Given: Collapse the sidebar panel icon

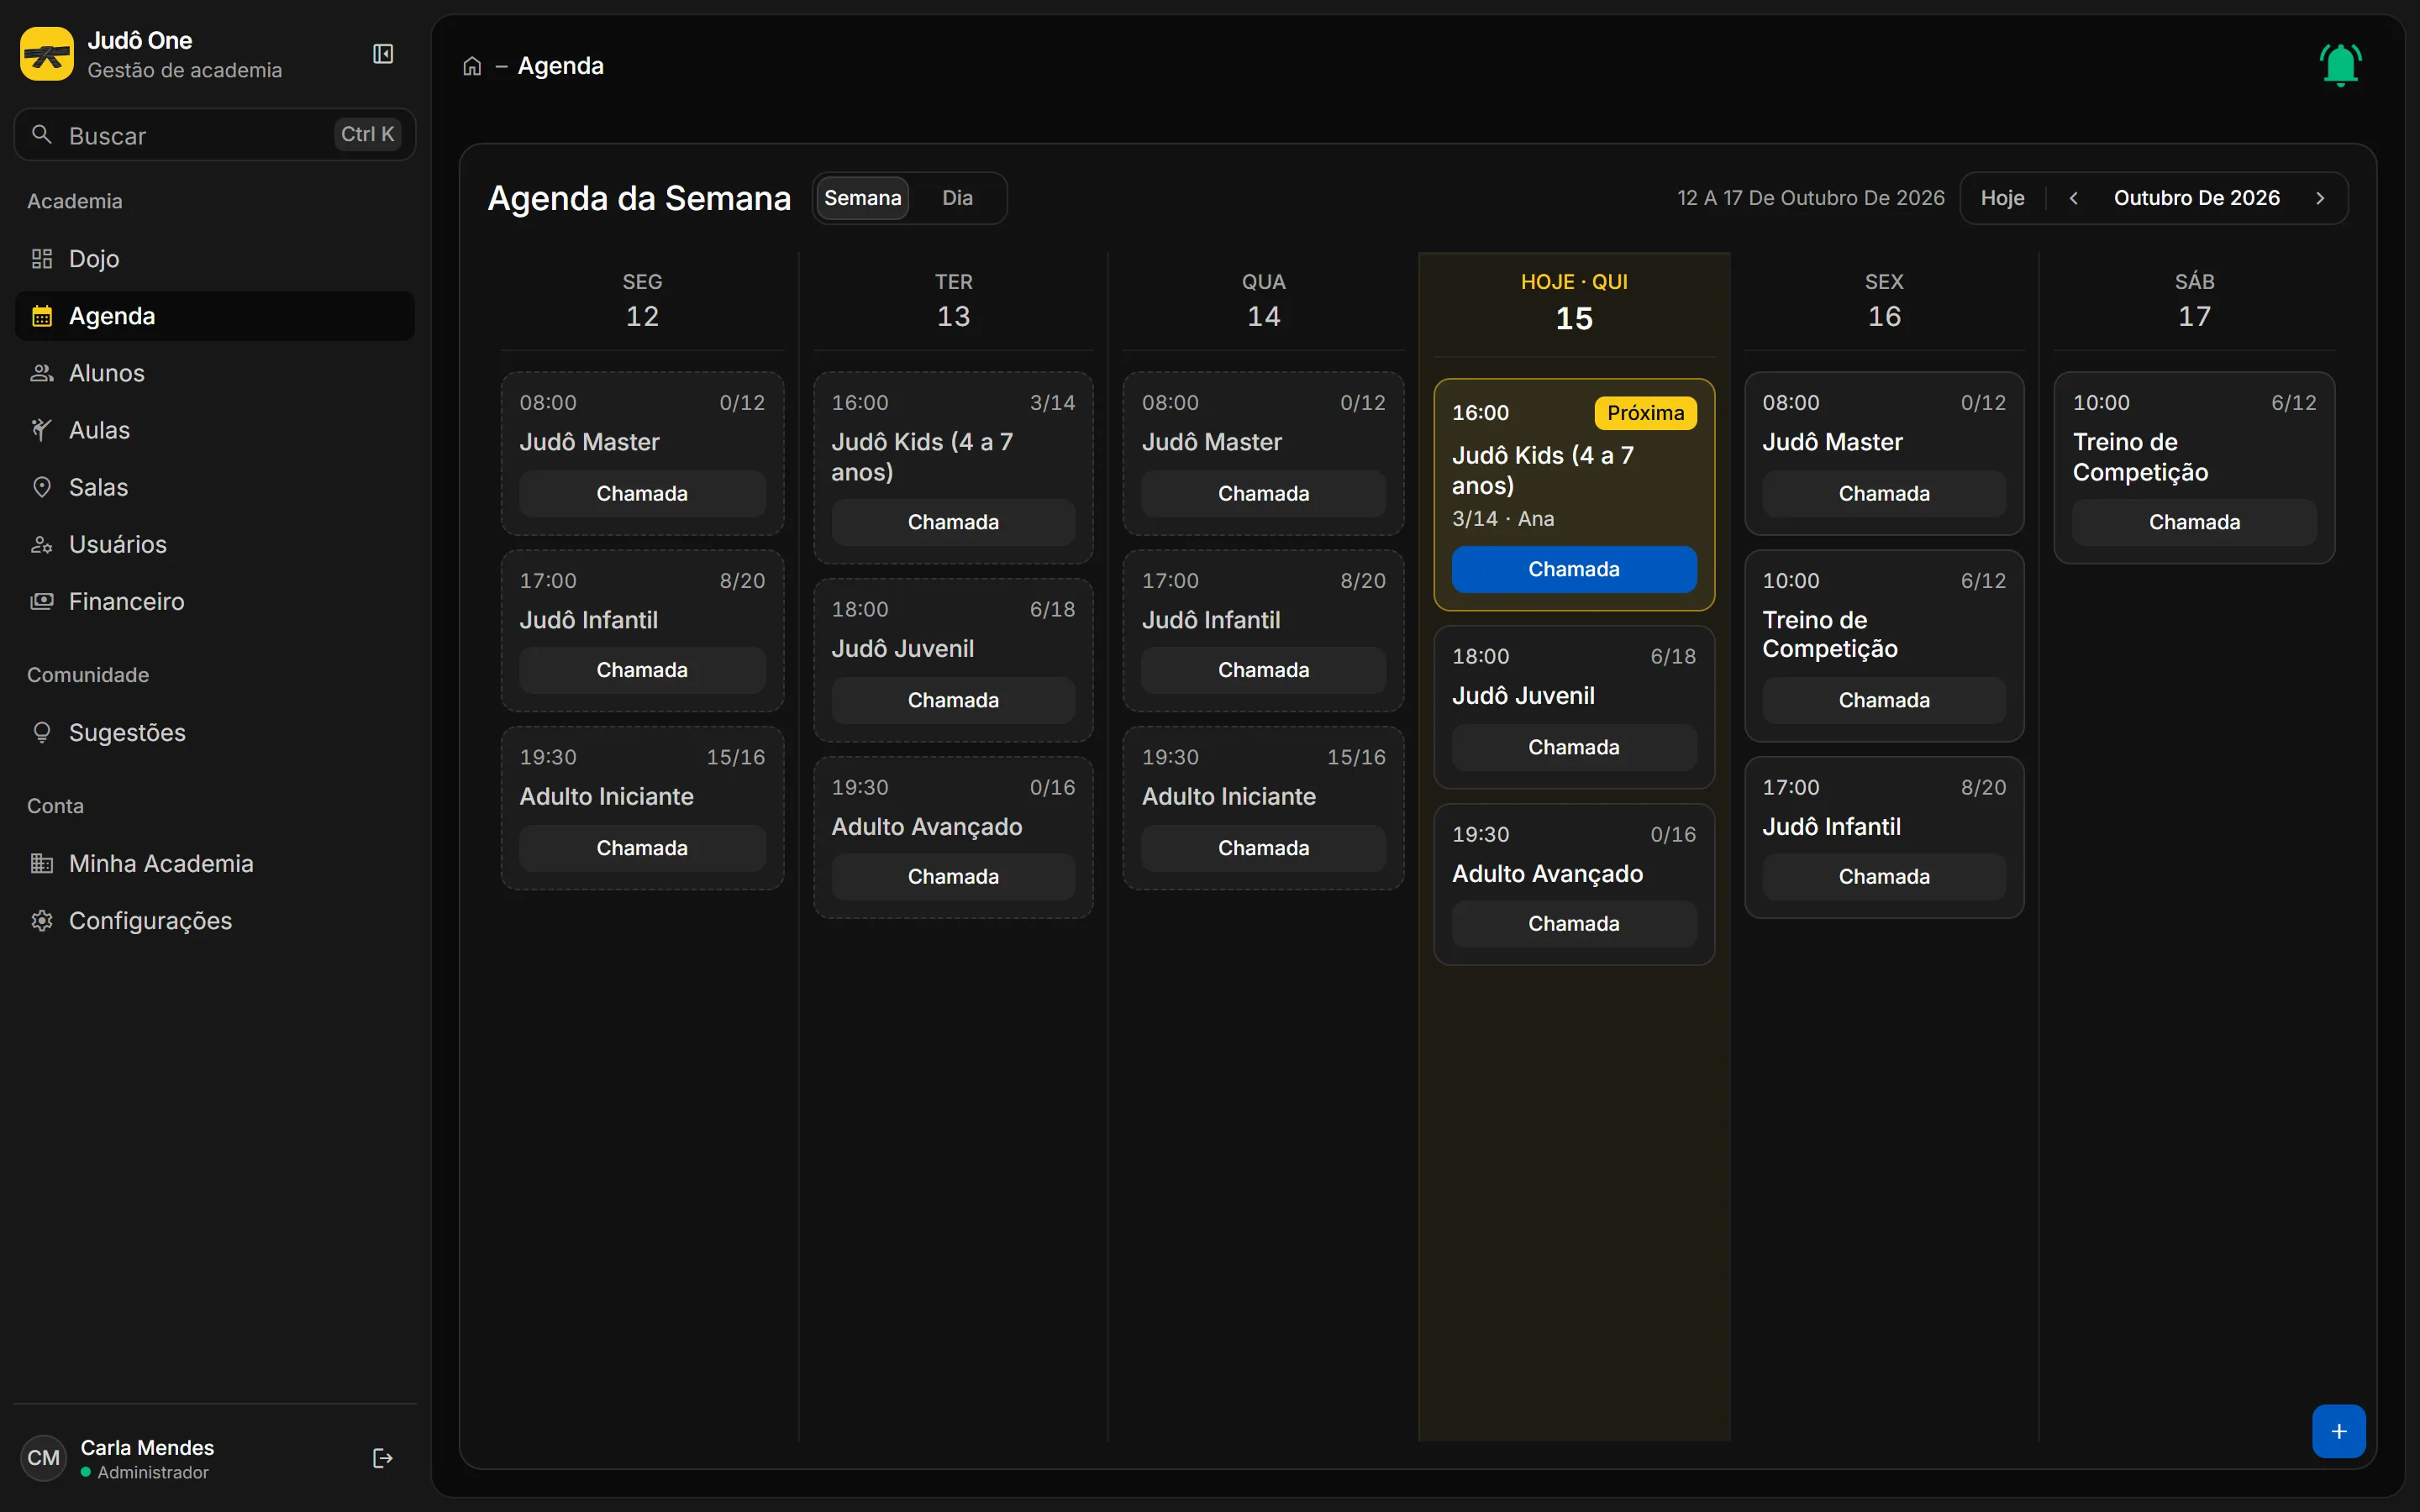Looking at the screenshot, I should tap(383, 54).
